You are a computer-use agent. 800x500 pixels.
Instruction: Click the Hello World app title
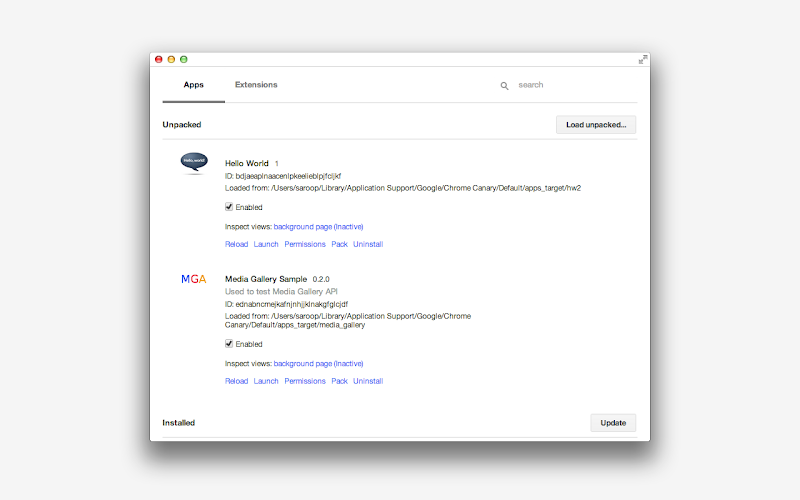tap(246, 163)
